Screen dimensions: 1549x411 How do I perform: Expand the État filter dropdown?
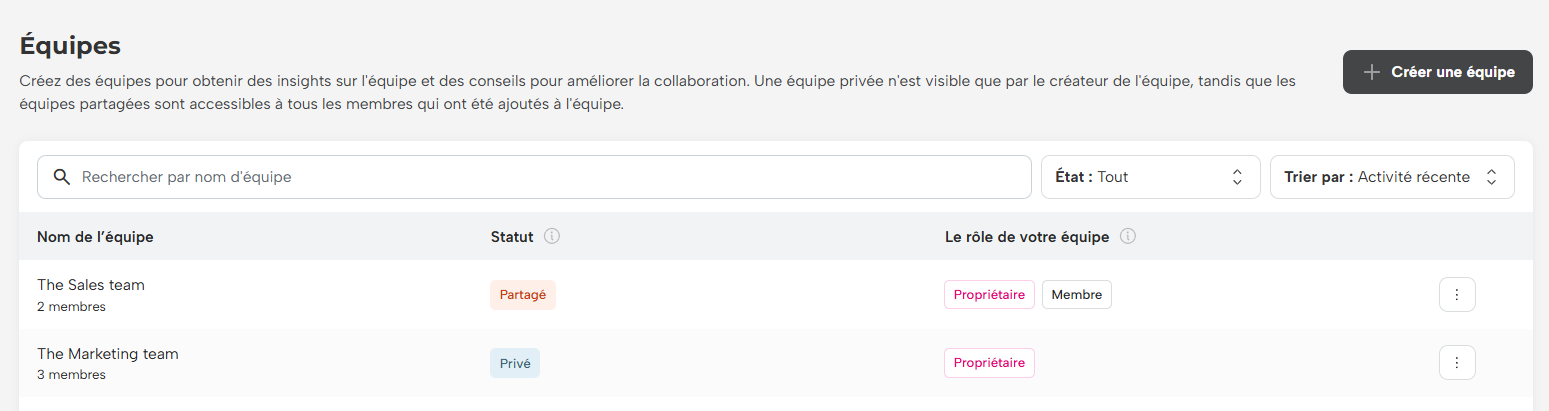pyautogui.click(x=1150, y=177)
